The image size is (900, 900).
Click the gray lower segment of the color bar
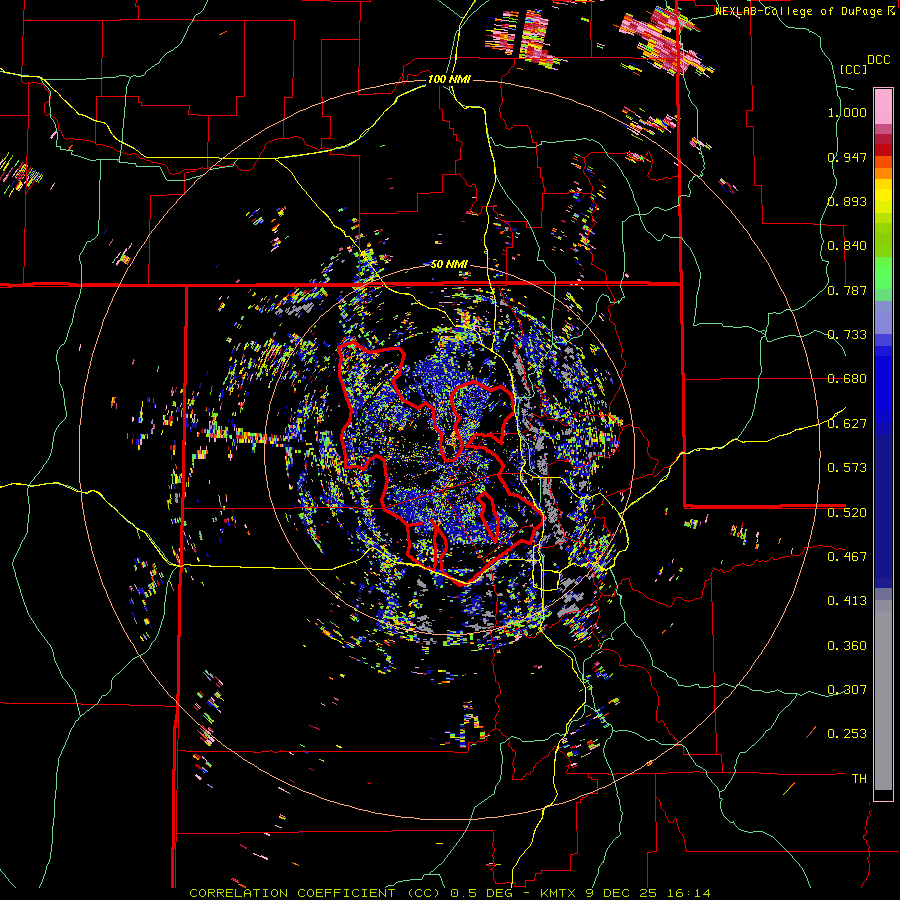pos(883,695)
